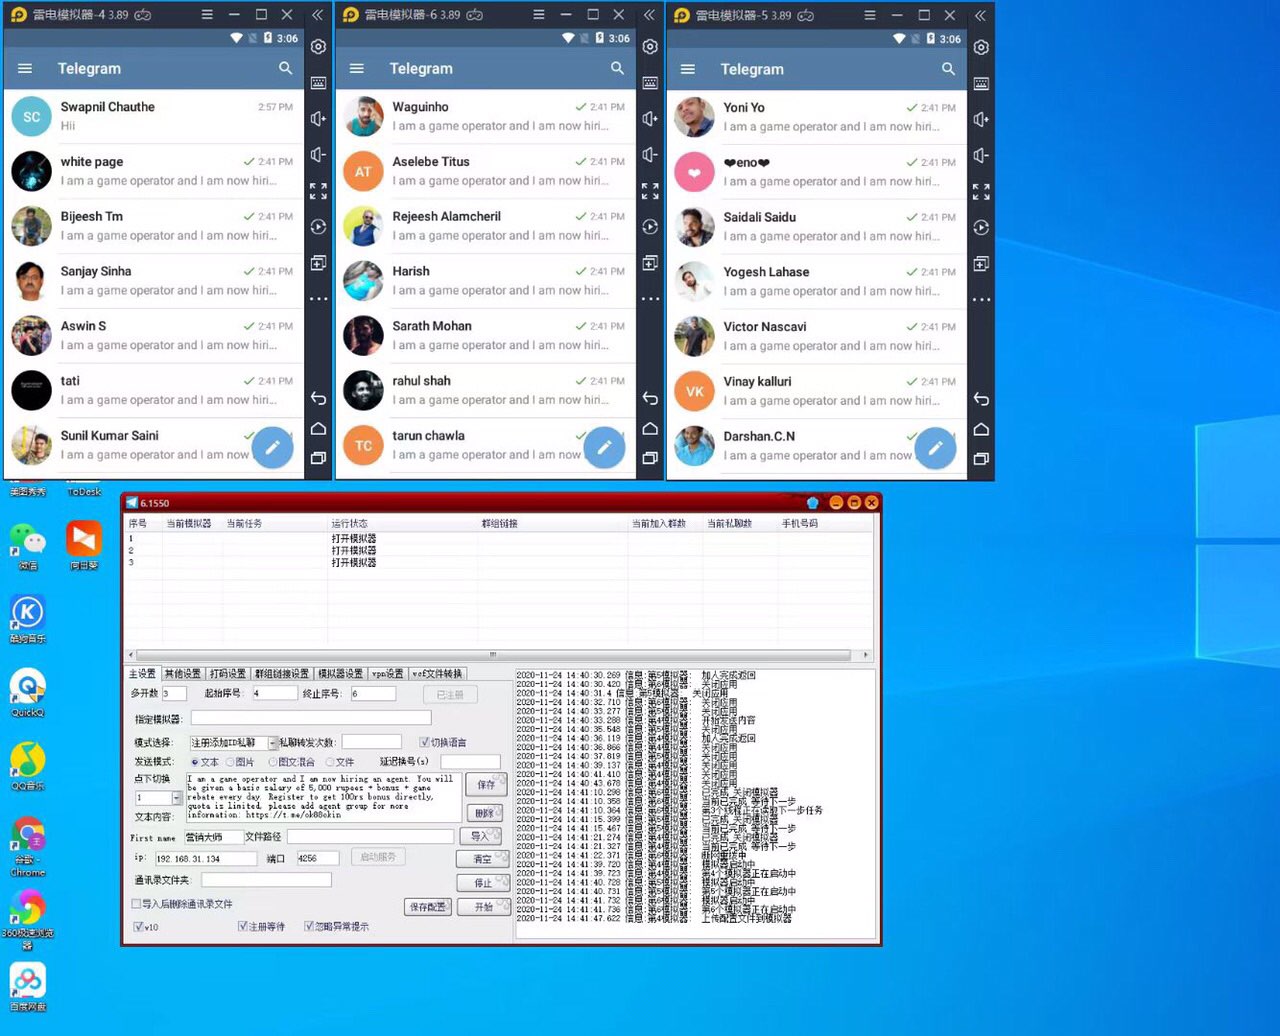Tap Android back arrow in 雷电模拟器-4
Screen dimensions: 1280x1036
click(x=318, y=399)
